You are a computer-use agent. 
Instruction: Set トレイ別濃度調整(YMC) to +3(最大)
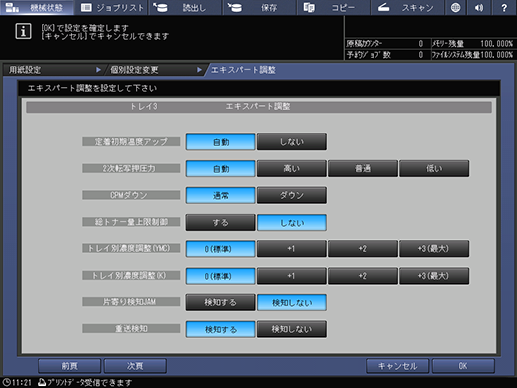click(434, 249)
